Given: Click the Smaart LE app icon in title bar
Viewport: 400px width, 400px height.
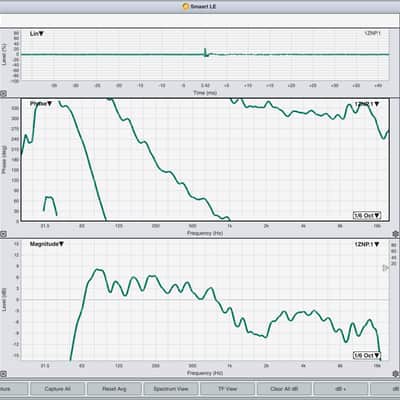Looking at the screenshot, I should pos(186,6).
